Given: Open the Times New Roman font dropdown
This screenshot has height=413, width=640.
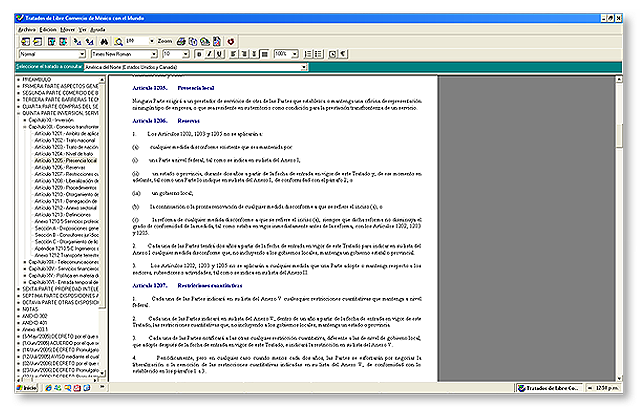Looking at the screenshot, I should pyautogui.click(x=154, y=54).
